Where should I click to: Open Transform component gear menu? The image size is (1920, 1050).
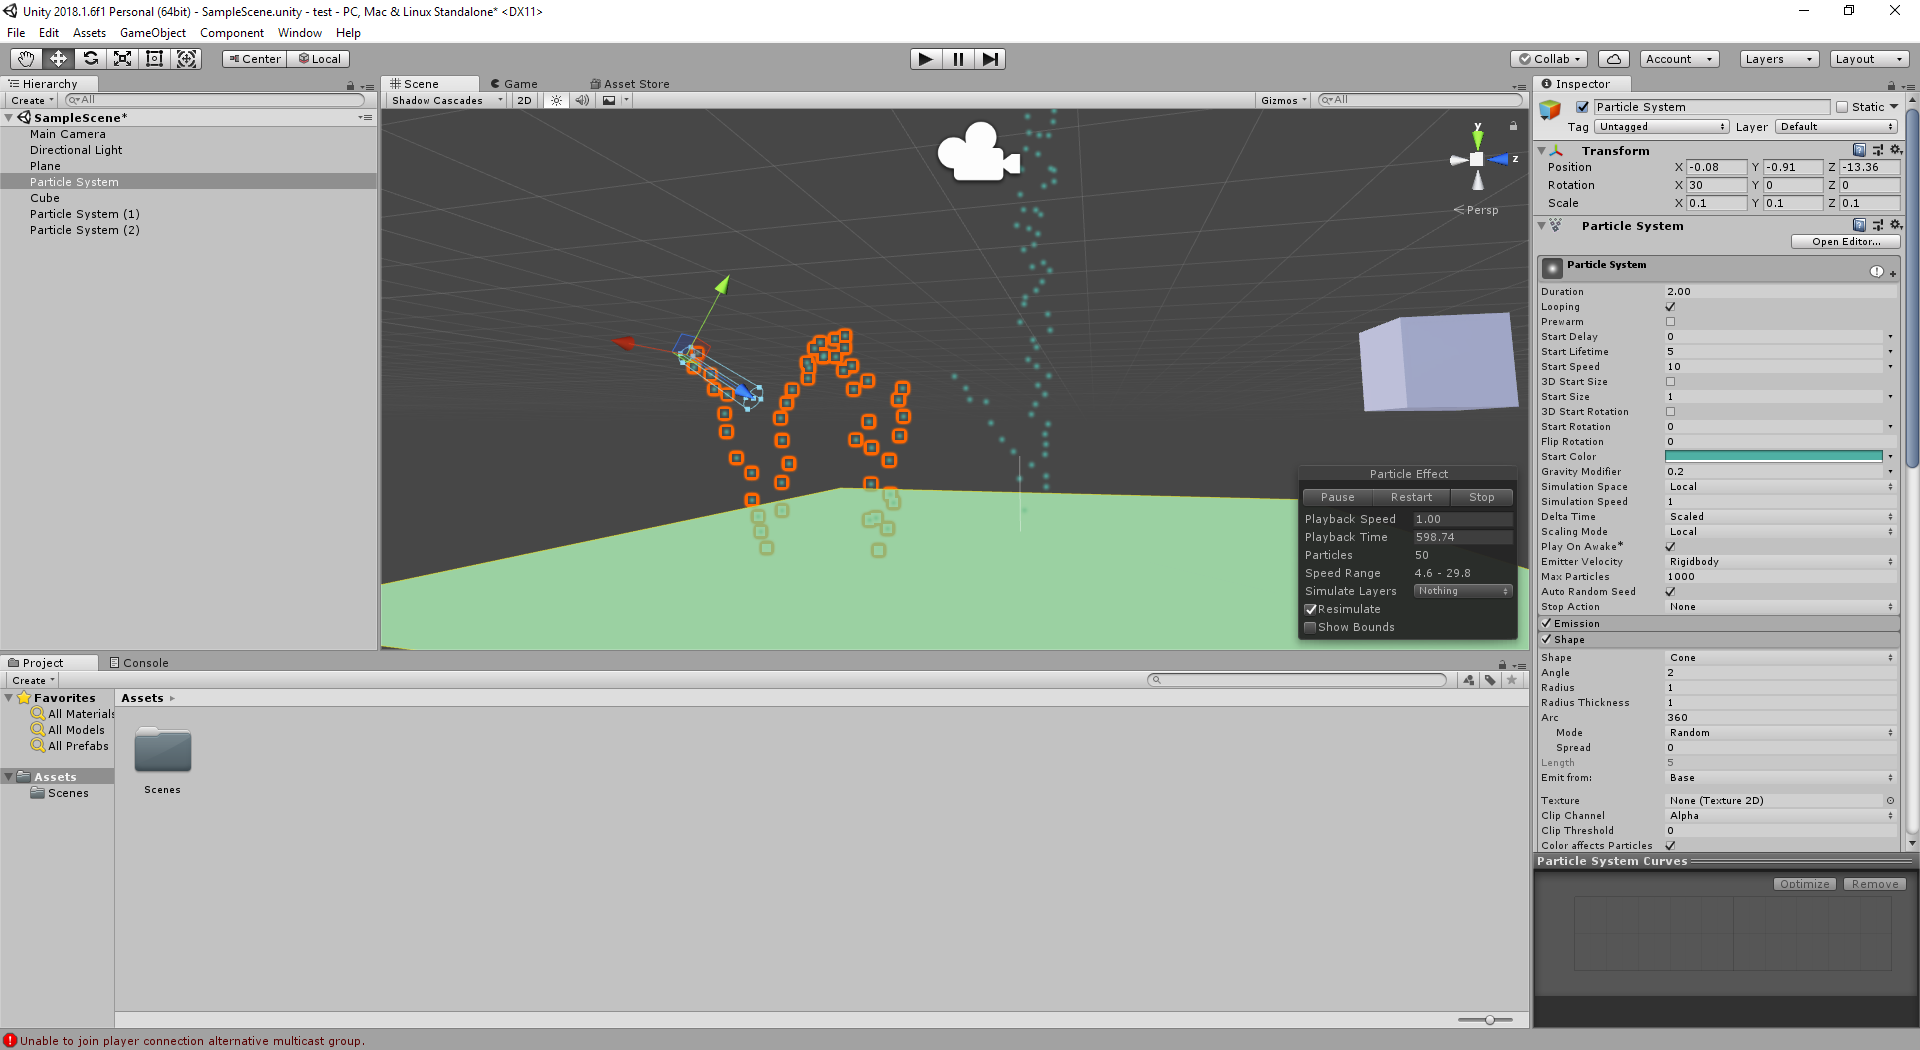click(x=1895, y=150)
